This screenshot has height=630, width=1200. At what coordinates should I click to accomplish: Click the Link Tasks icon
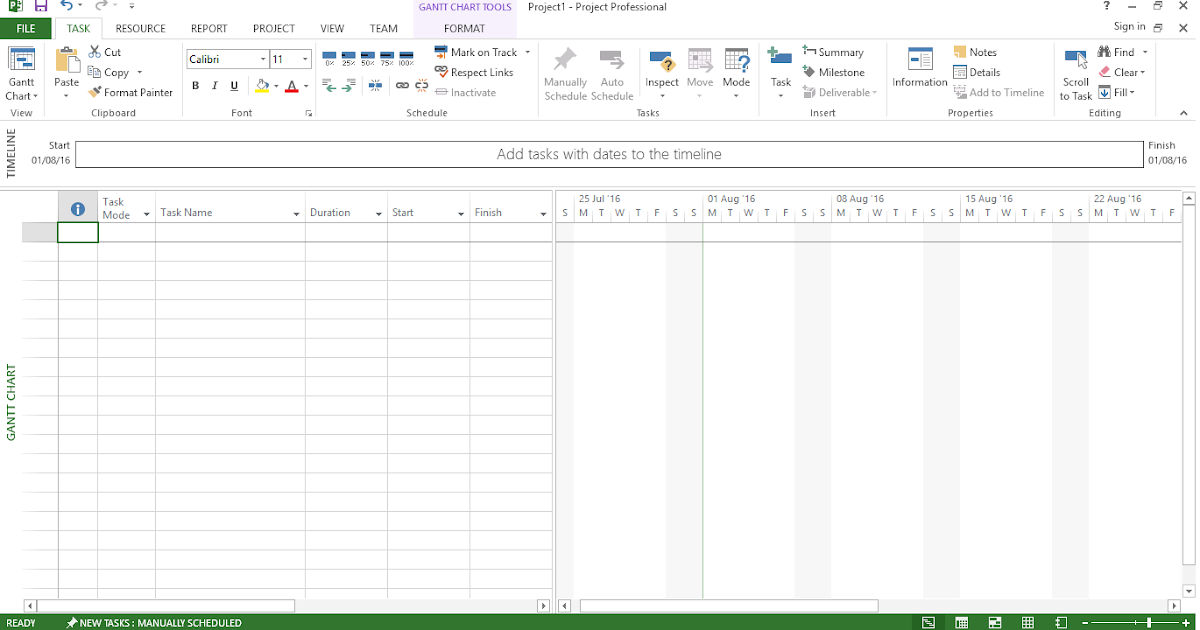click(x=401, y=85)
